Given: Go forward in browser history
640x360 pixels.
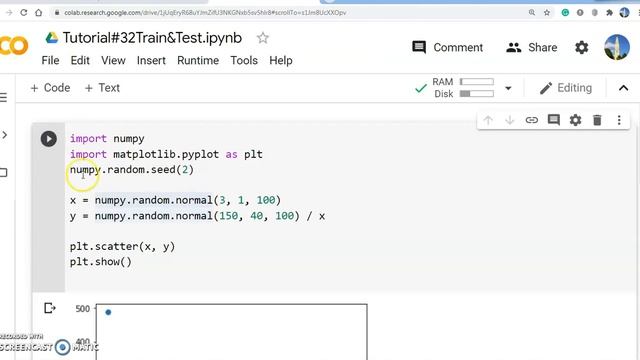Looking at the screenshot, I should (9, 13).
